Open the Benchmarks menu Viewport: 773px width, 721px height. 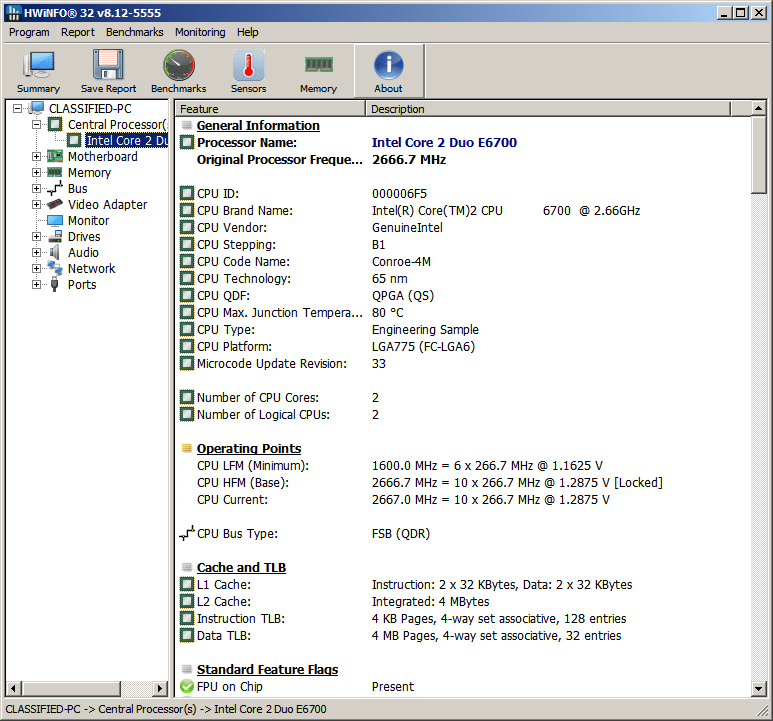click(x=135, y=32)
